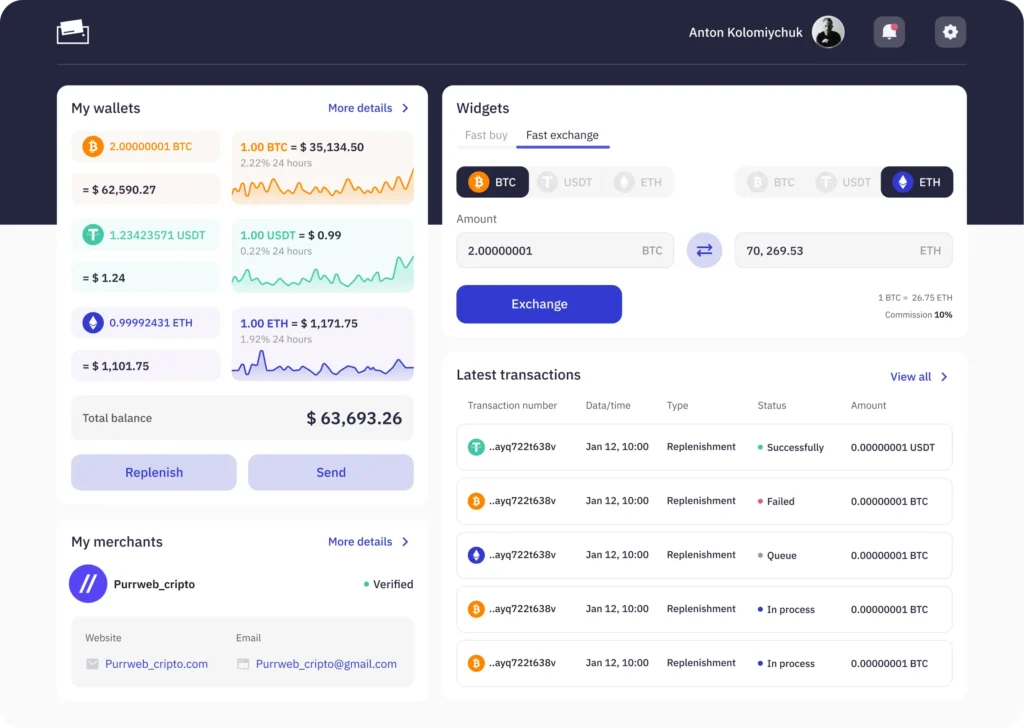Click the Tether icon on USDT transaction

click(x=476, y=447)
